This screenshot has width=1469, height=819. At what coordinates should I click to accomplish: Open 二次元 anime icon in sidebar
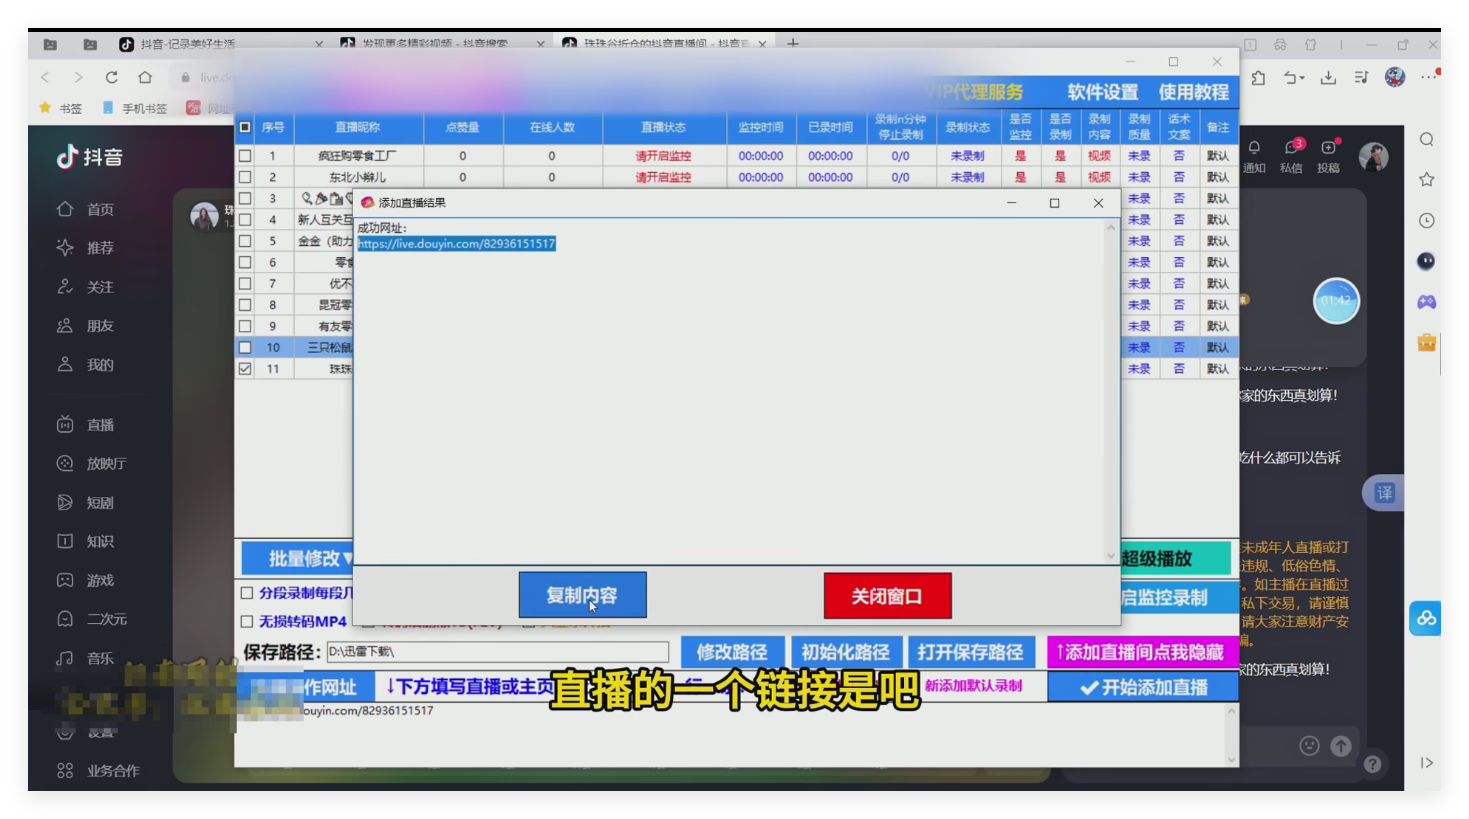point(65,619)
